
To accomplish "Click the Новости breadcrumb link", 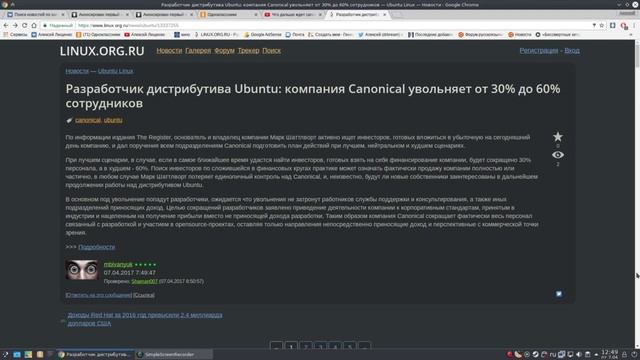I will coord(77,71).
